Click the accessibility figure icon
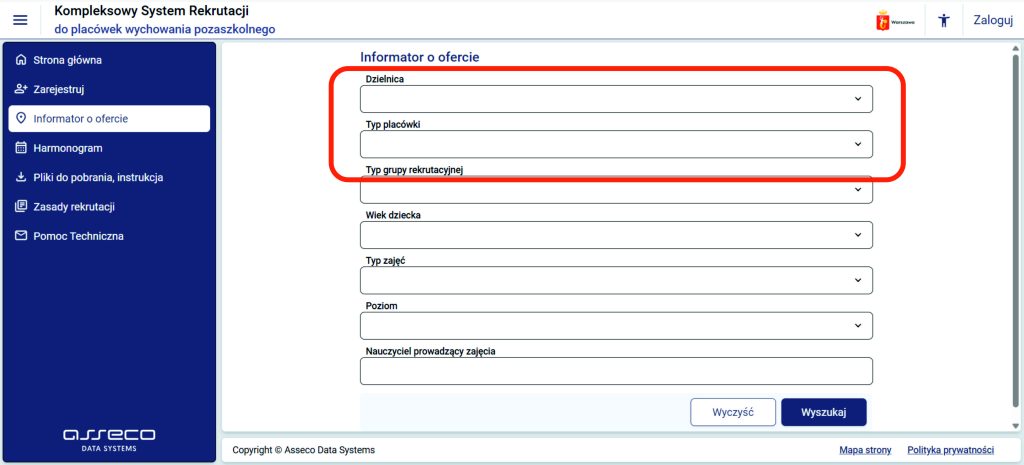This screenshot has width=1024, height=465. pos(944,20)
